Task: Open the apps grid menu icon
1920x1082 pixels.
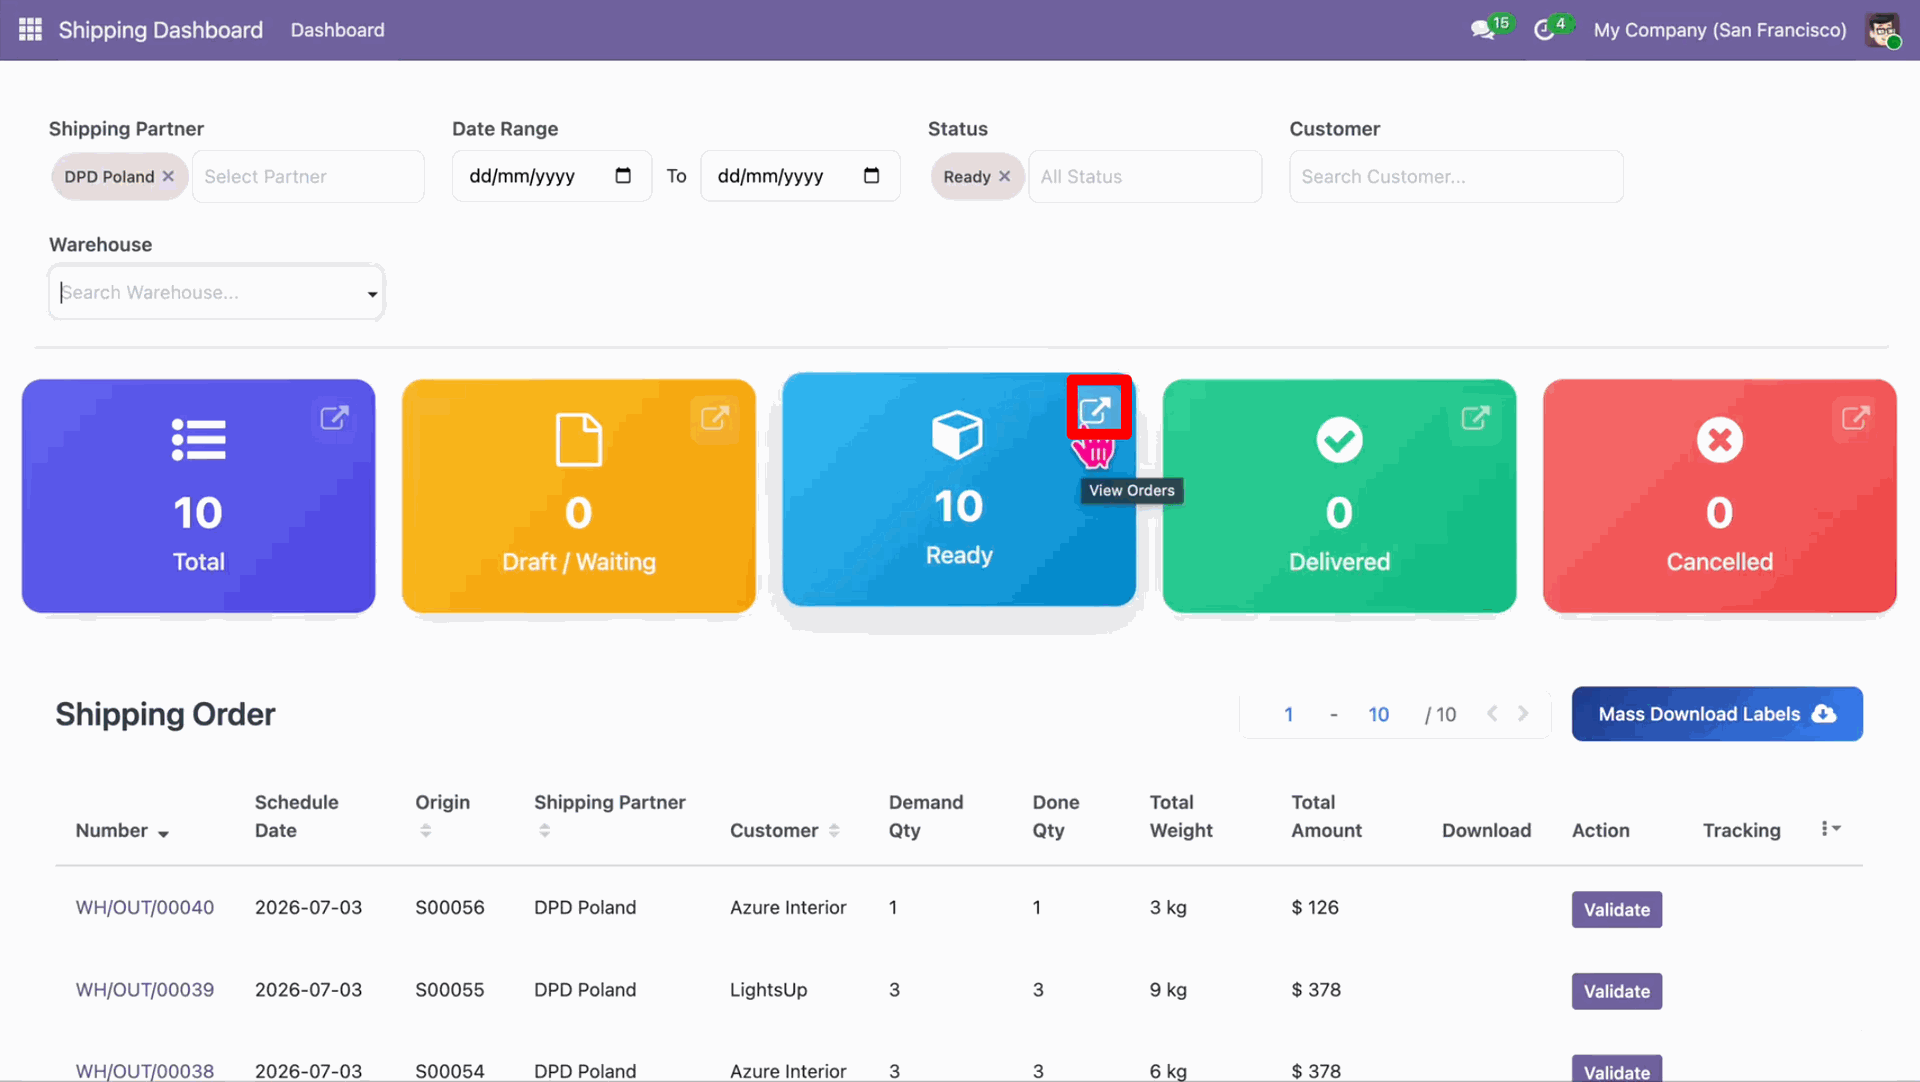Action: click(30, 30)
